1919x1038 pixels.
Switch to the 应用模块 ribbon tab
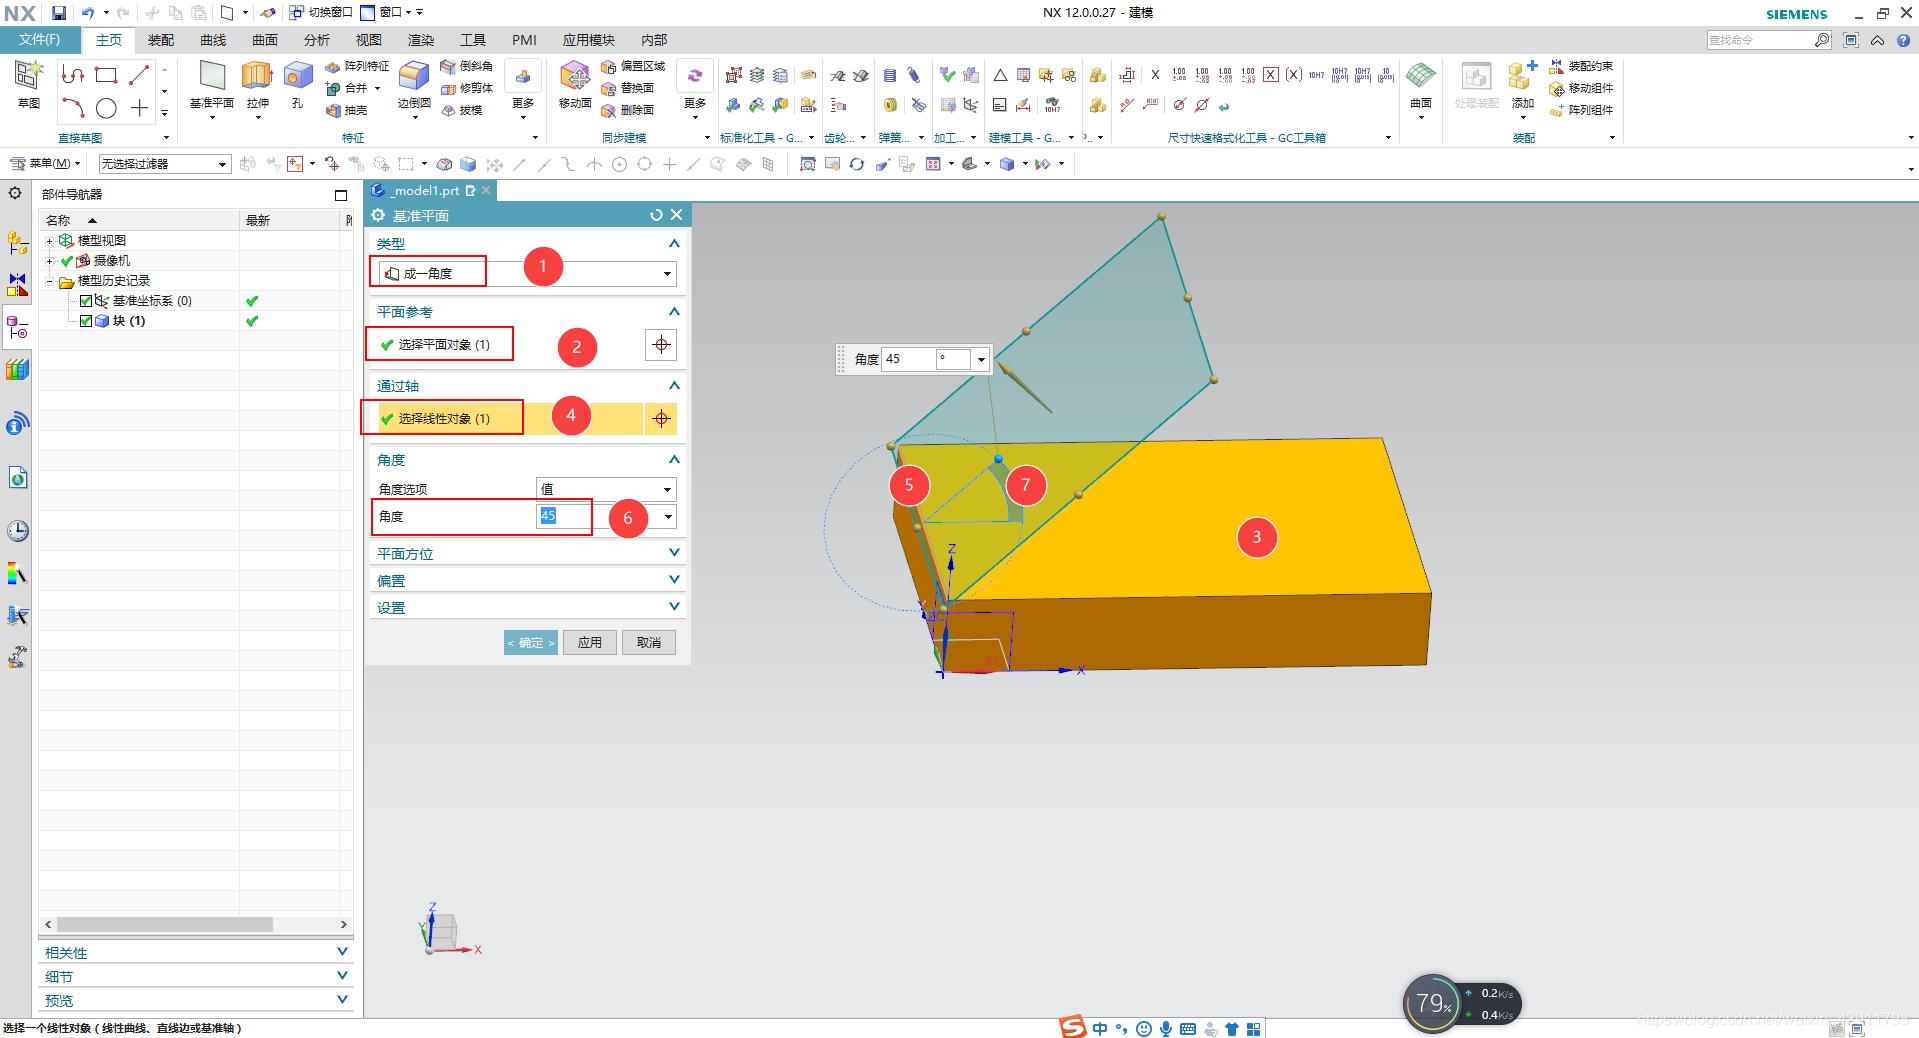[x=588, y=40]
